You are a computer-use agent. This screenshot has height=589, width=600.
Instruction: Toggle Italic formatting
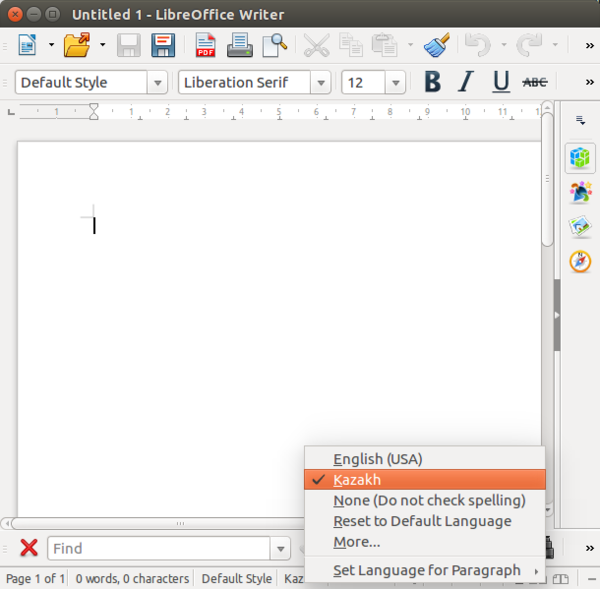click(x=465, y=83)
